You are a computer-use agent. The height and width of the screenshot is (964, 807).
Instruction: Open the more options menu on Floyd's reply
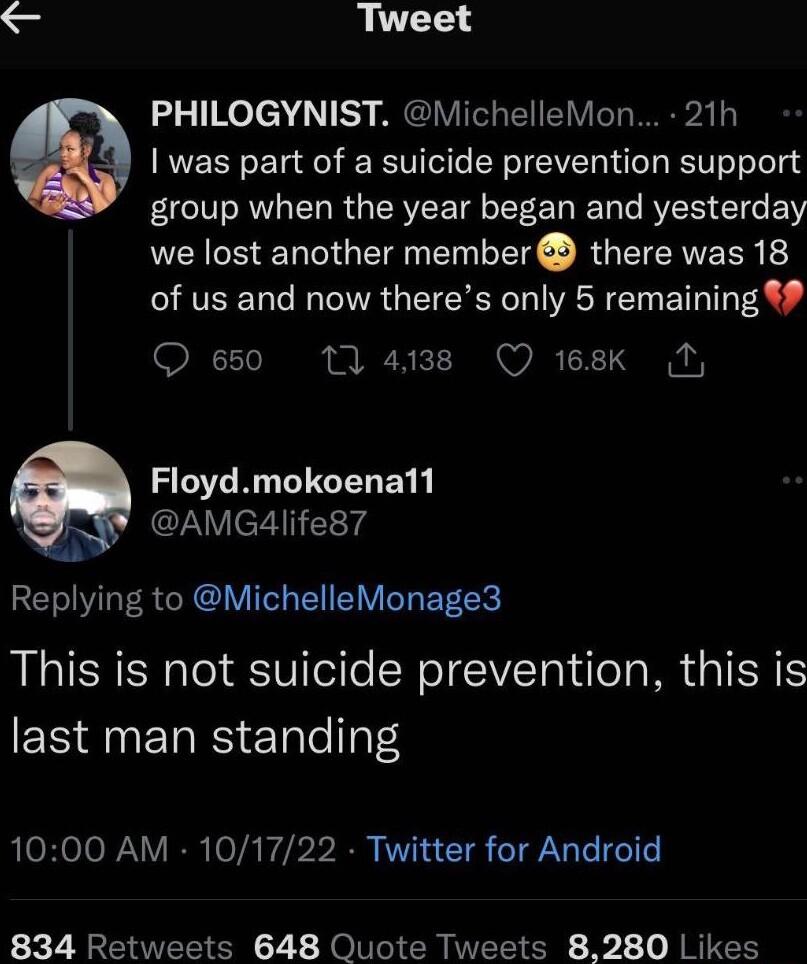pyautogui.click(x=788, y=478)
